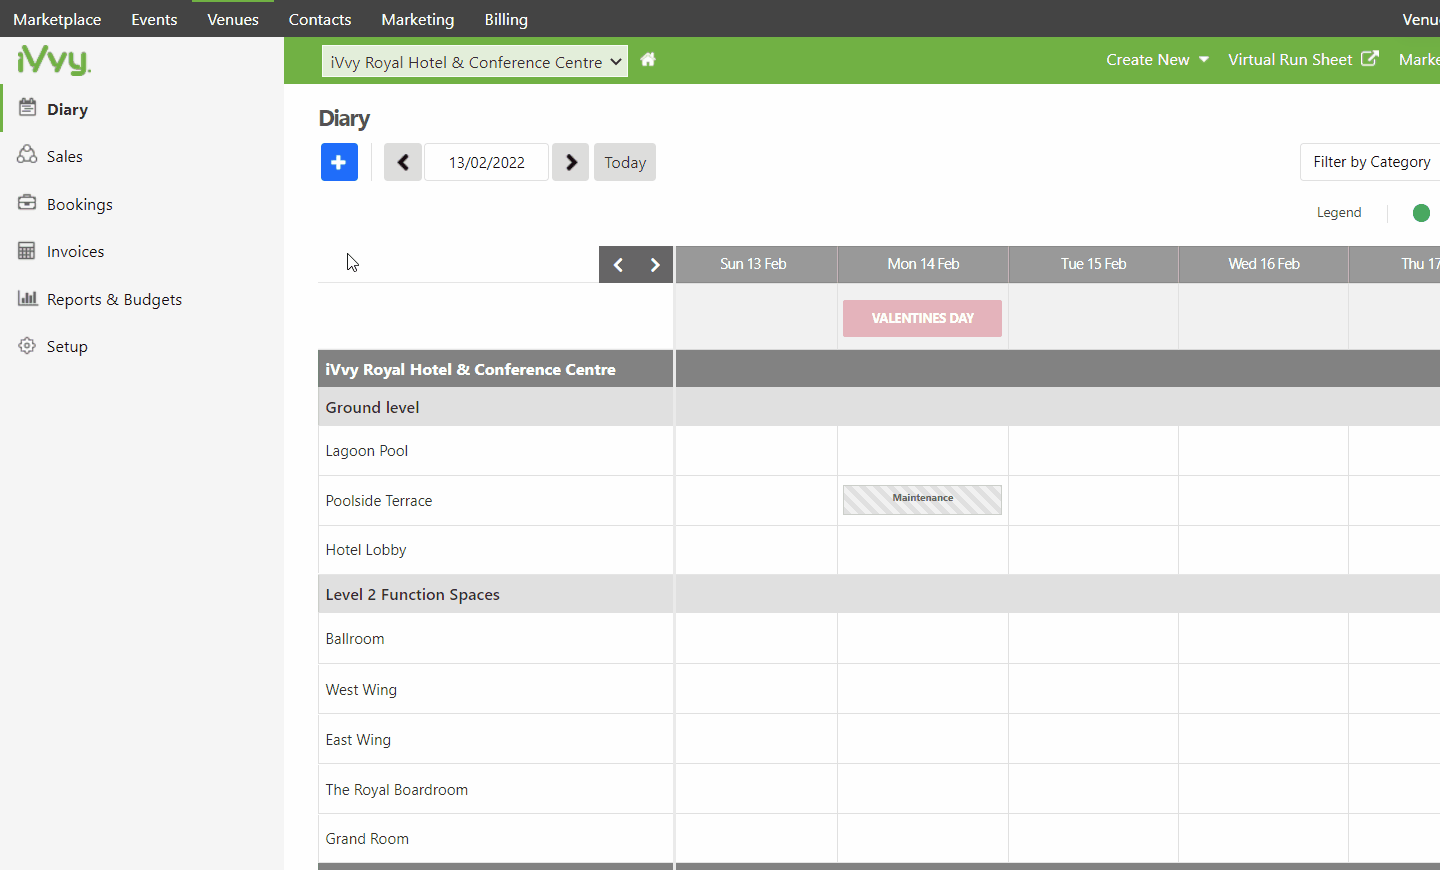
Task: Click The Royal Boardroom row label
Action: tap(397, 790)
